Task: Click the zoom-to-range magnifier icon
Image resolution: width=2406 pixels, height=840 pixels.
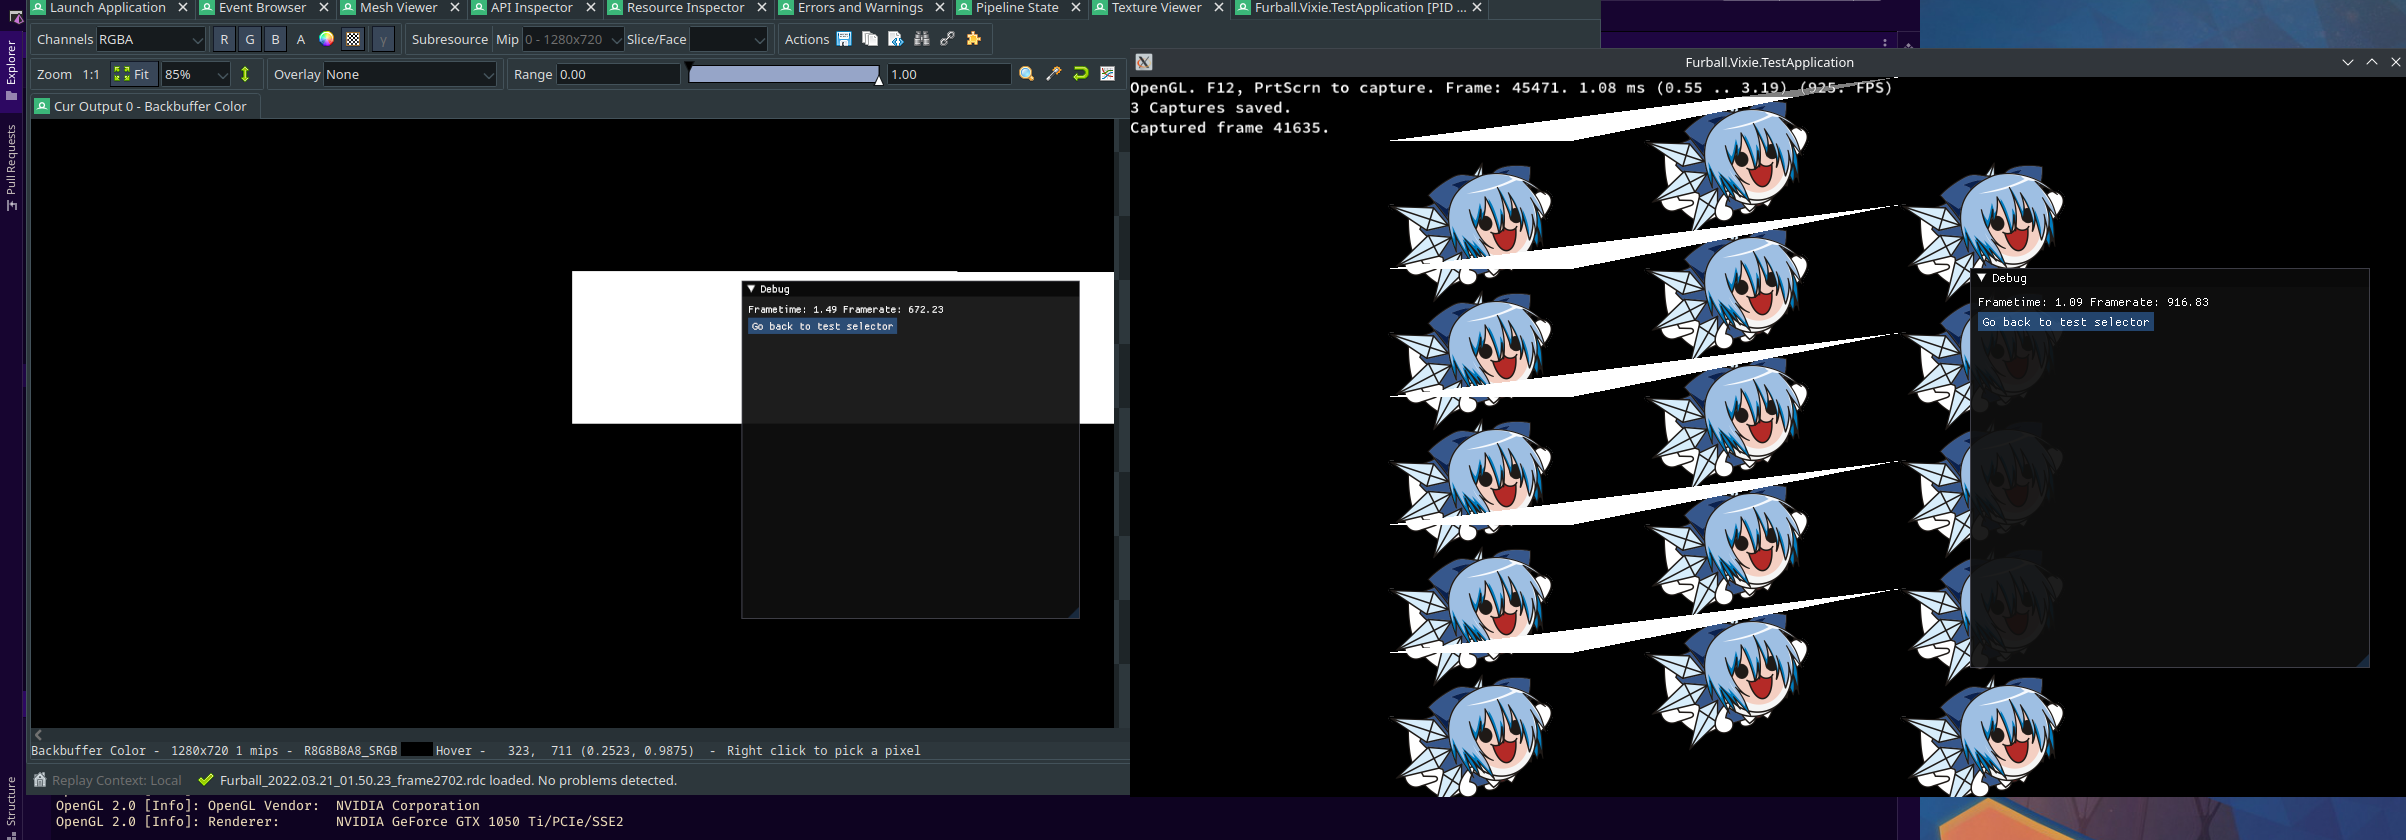Action: click(x=1026, y=74)
